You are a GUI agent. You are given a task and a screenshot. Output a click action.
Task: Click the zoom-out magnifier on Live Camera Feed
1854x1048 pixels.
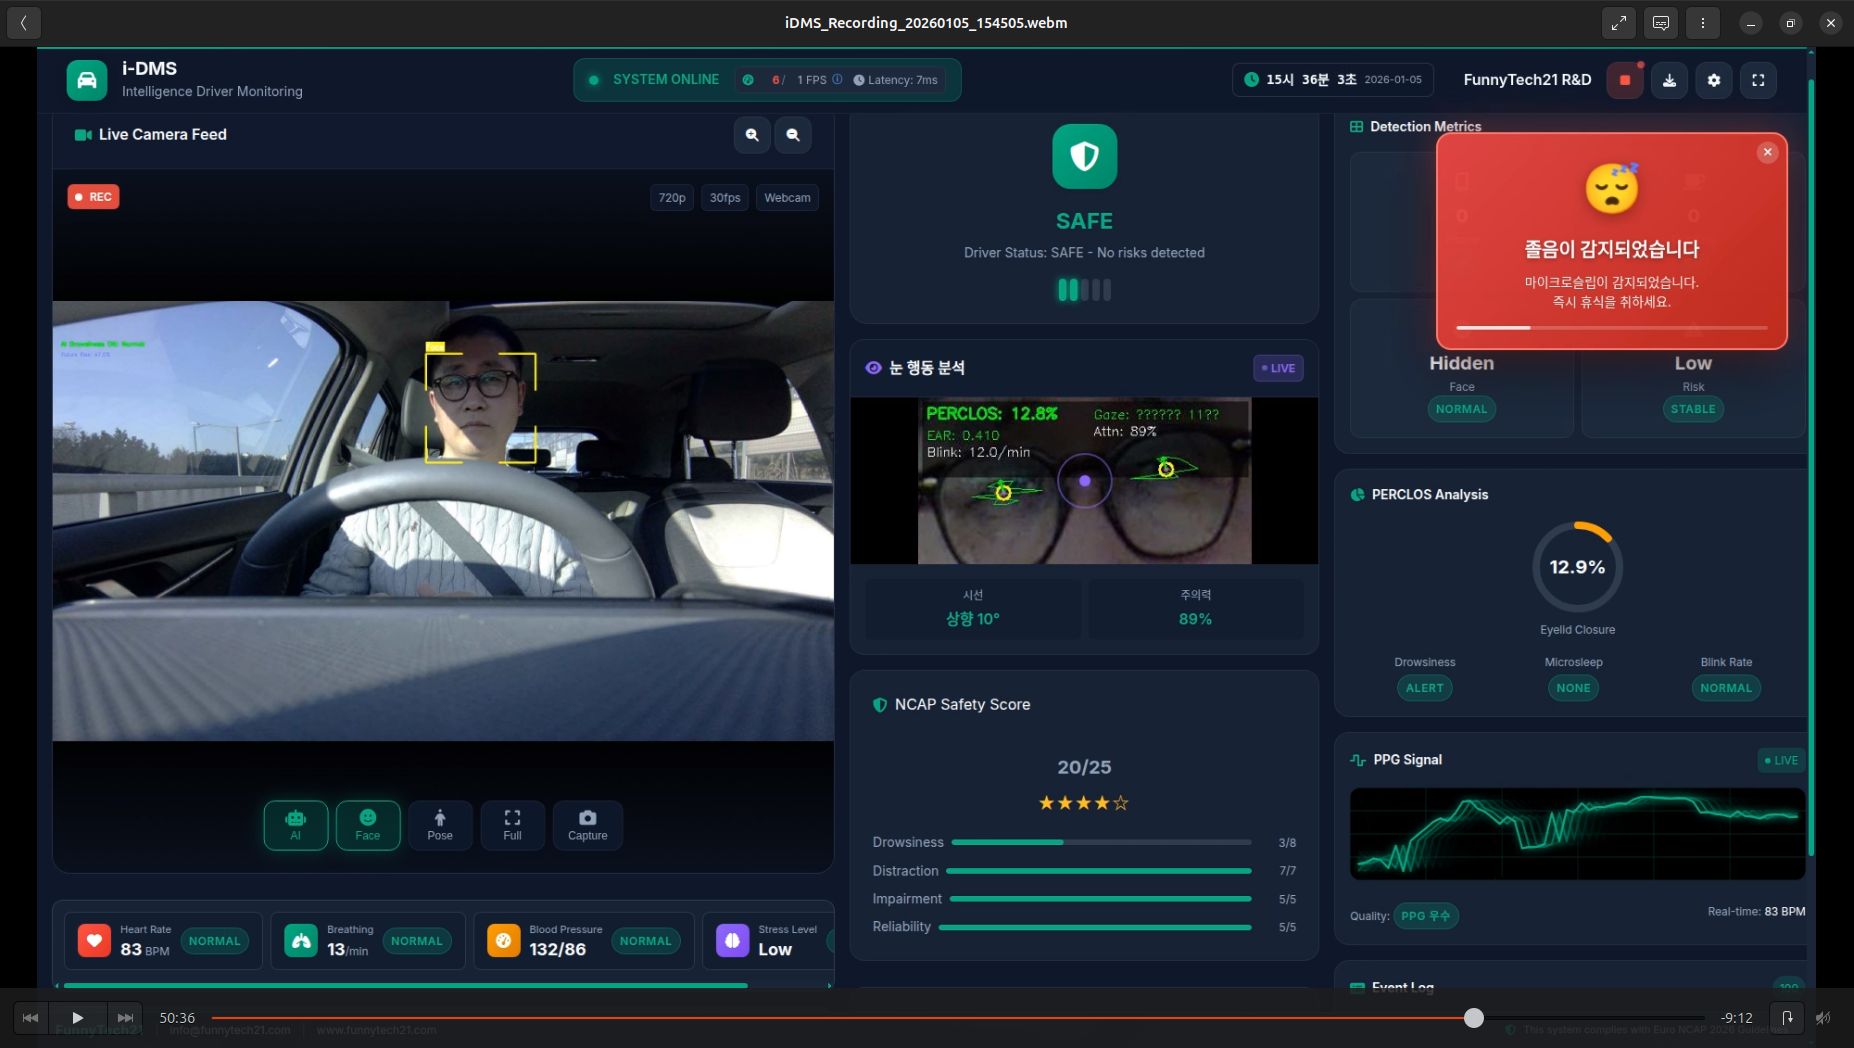793,135
